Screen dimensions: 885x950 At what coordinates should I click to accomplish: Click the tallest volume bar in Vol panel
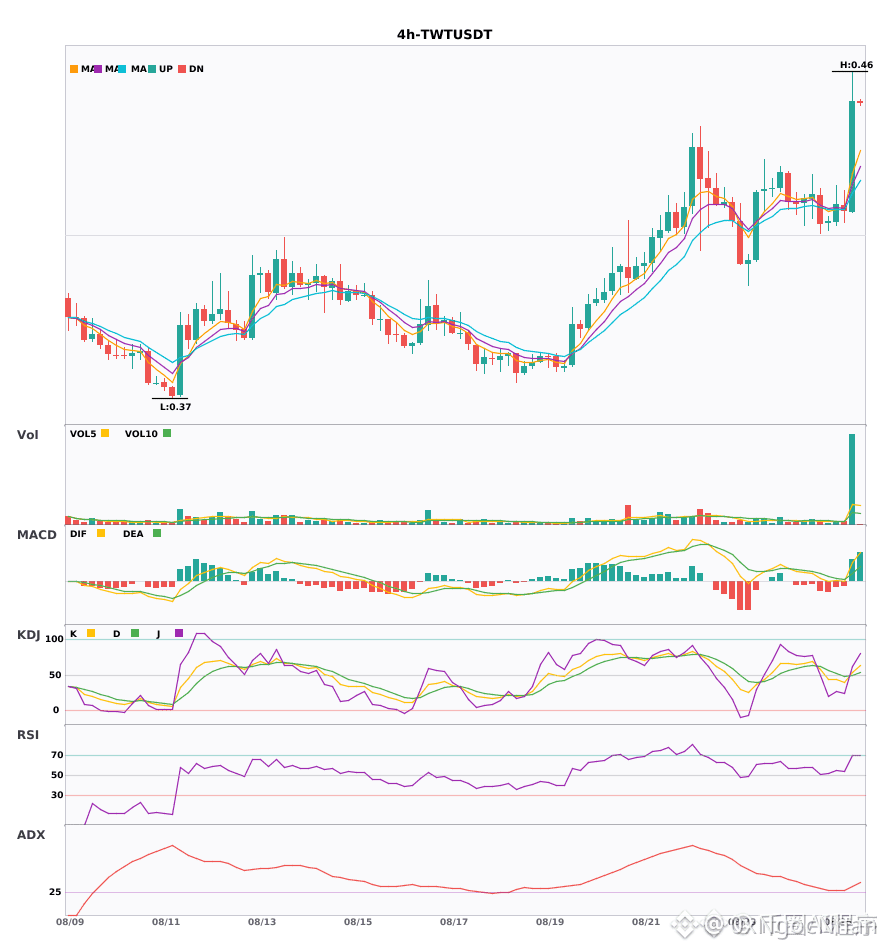pyautogui.click(x=852, y=479)
